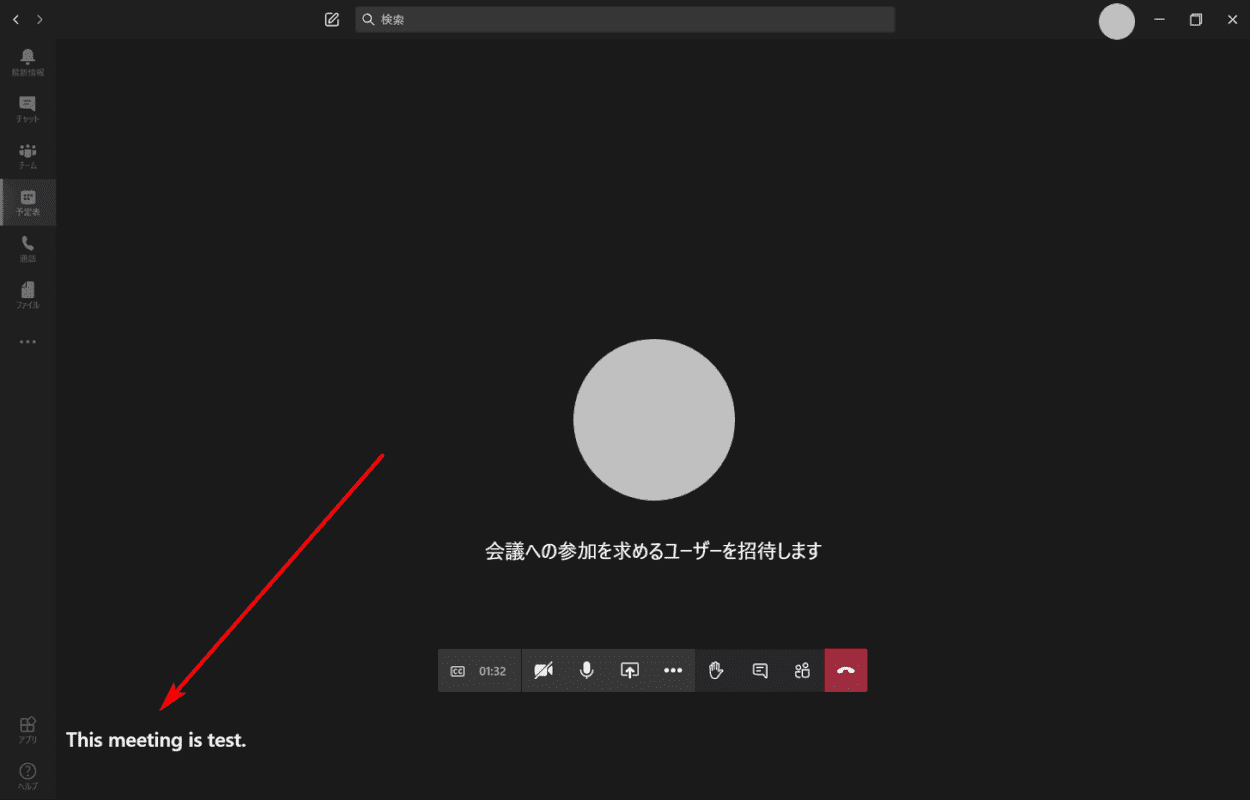Open the Apps store in sidebar
Viewport: 1250px width, 800px height.
pos(28,730)
